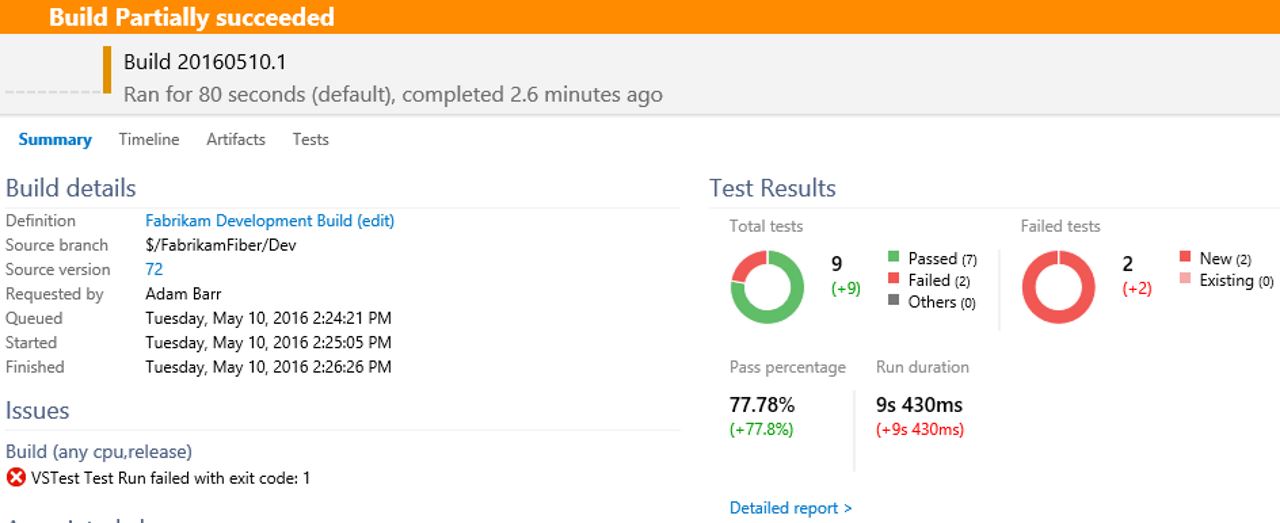Select the Summary tab
The image size is (1280, 523).
point(55,140)
